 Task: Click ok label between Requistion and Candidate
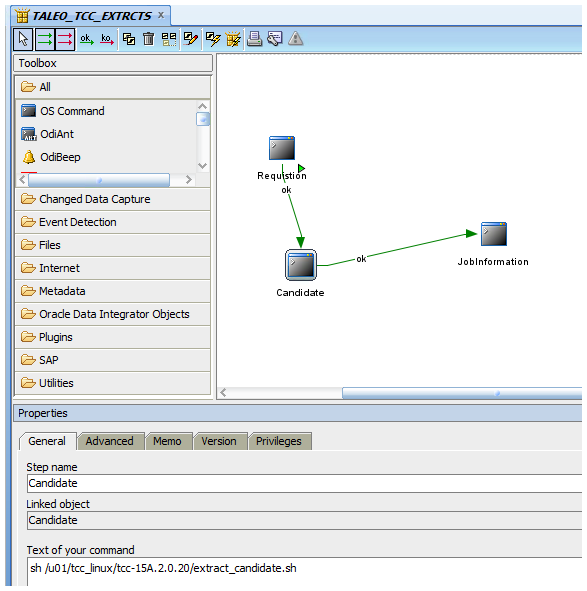286,190
